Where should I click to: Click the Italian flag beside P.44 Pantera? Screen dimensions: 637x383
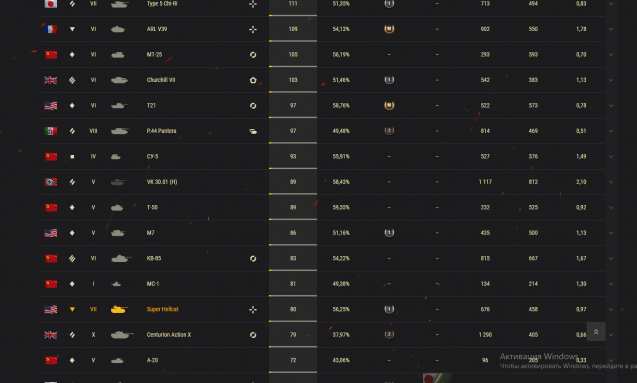point(51,131)
